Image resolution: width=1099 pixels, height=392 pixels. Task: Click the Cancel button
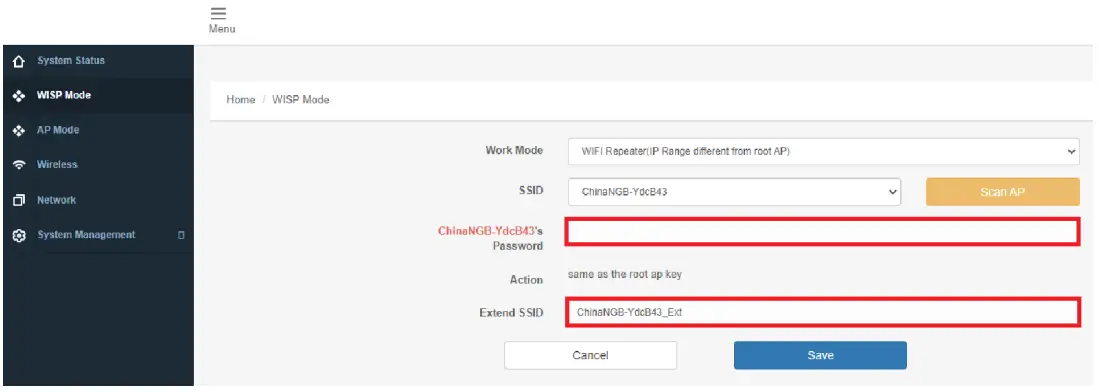point(590,356)
